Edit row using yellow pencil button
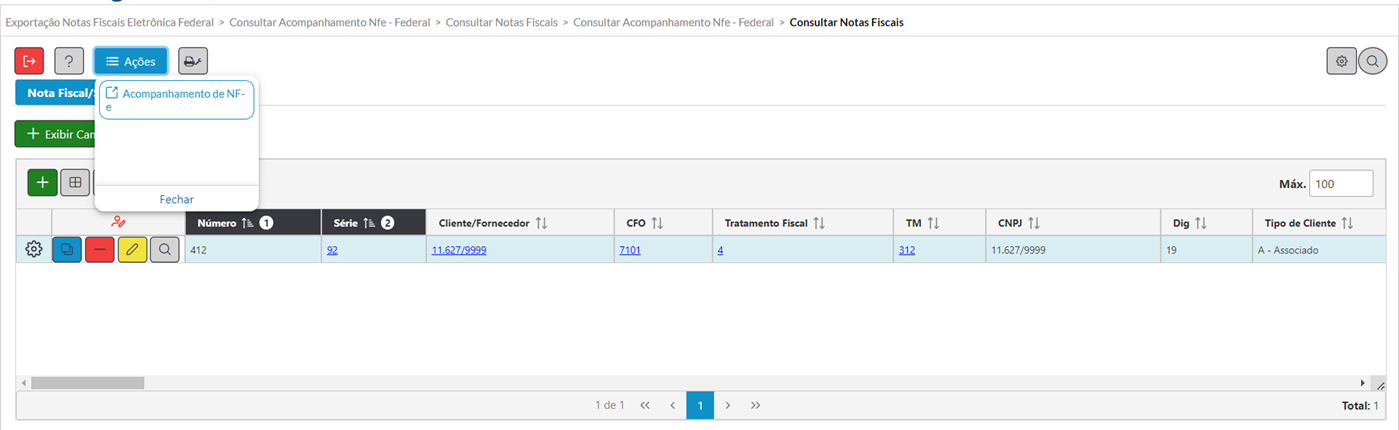 coord(132,250)
